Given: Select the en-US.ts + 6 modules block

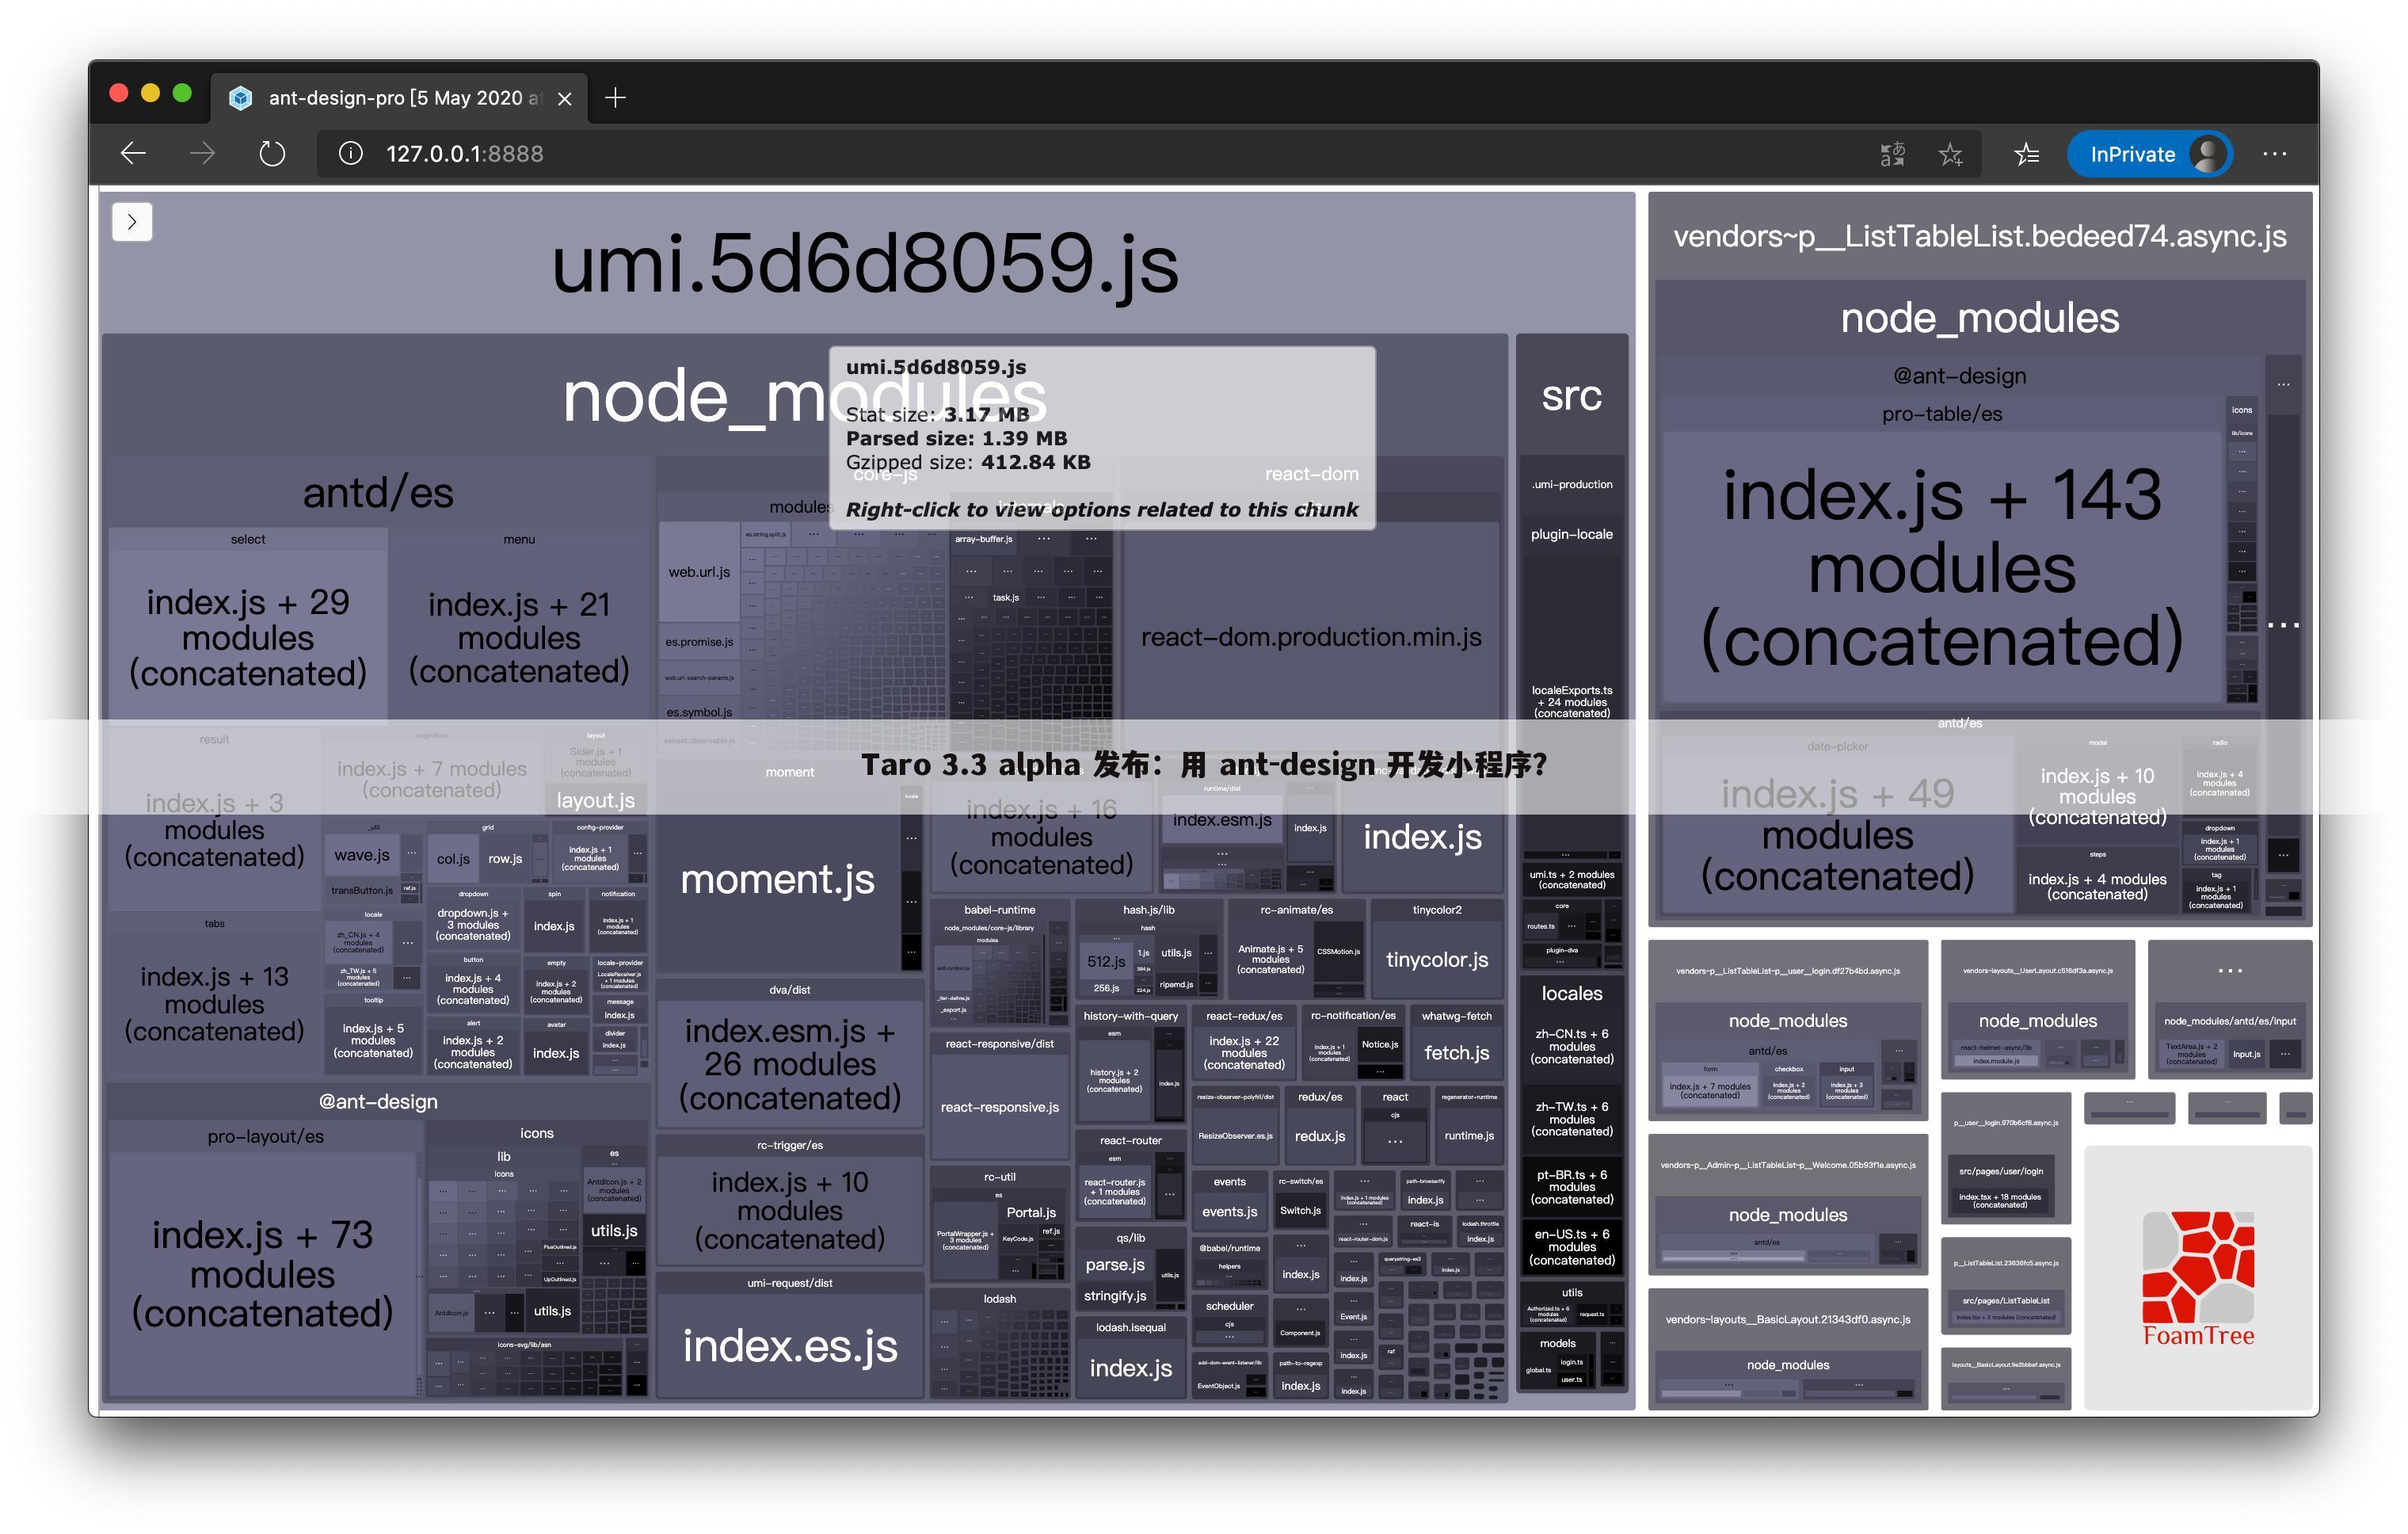Looking at the screenshot, I should 1571,1247.
